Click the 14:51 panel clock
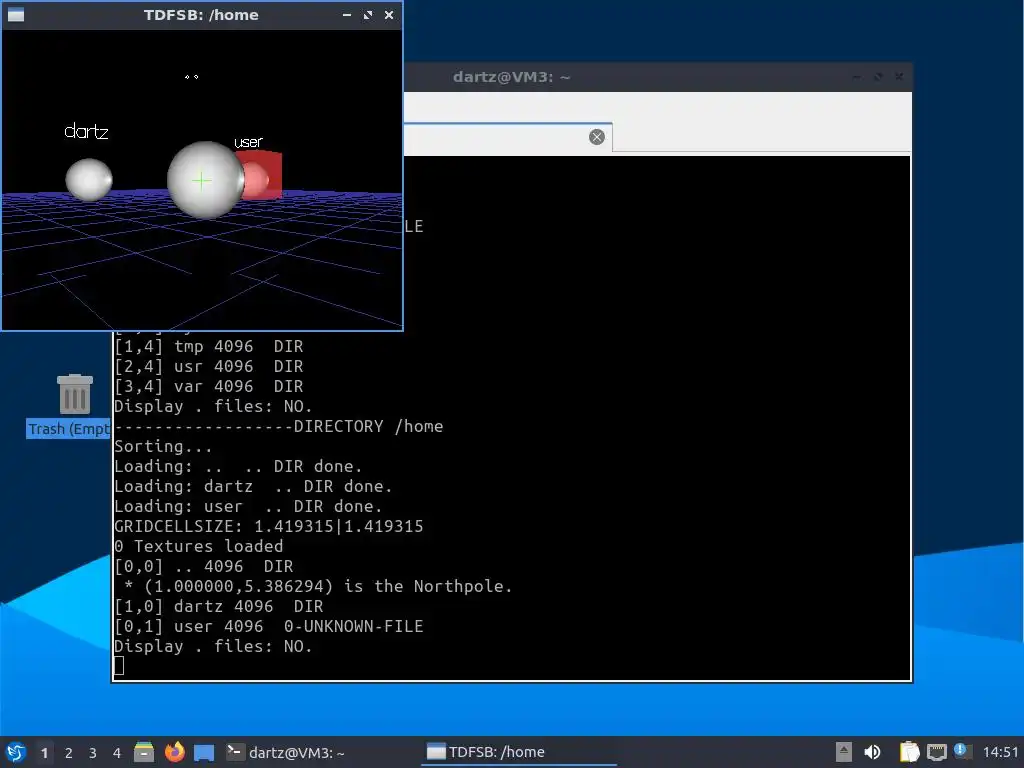1024x768 pixels. (x=1000, y=752)
